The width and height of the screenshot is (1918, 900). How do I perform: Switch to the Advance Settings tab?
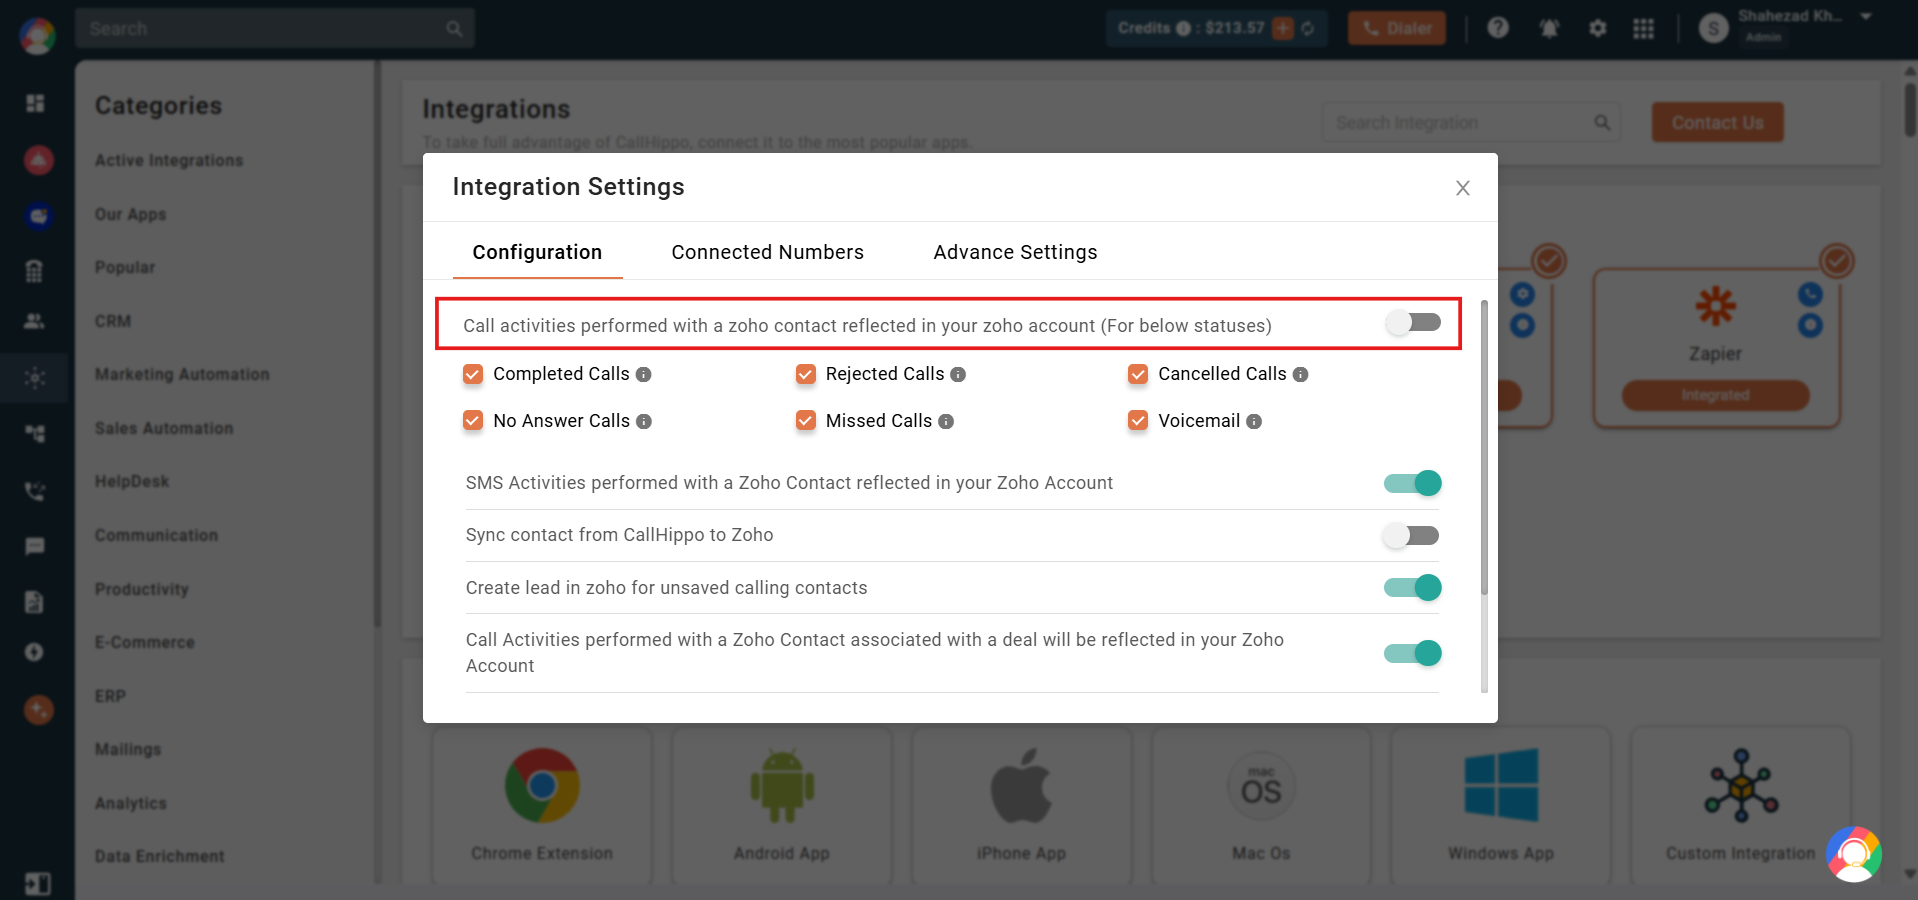(x=1015, y=252)
